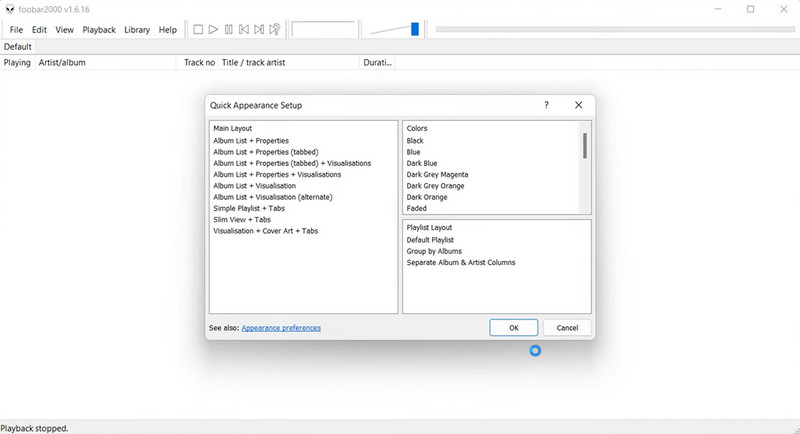Click the Title / track artist column header
This screenshot has width=800, height=434.
289,63
